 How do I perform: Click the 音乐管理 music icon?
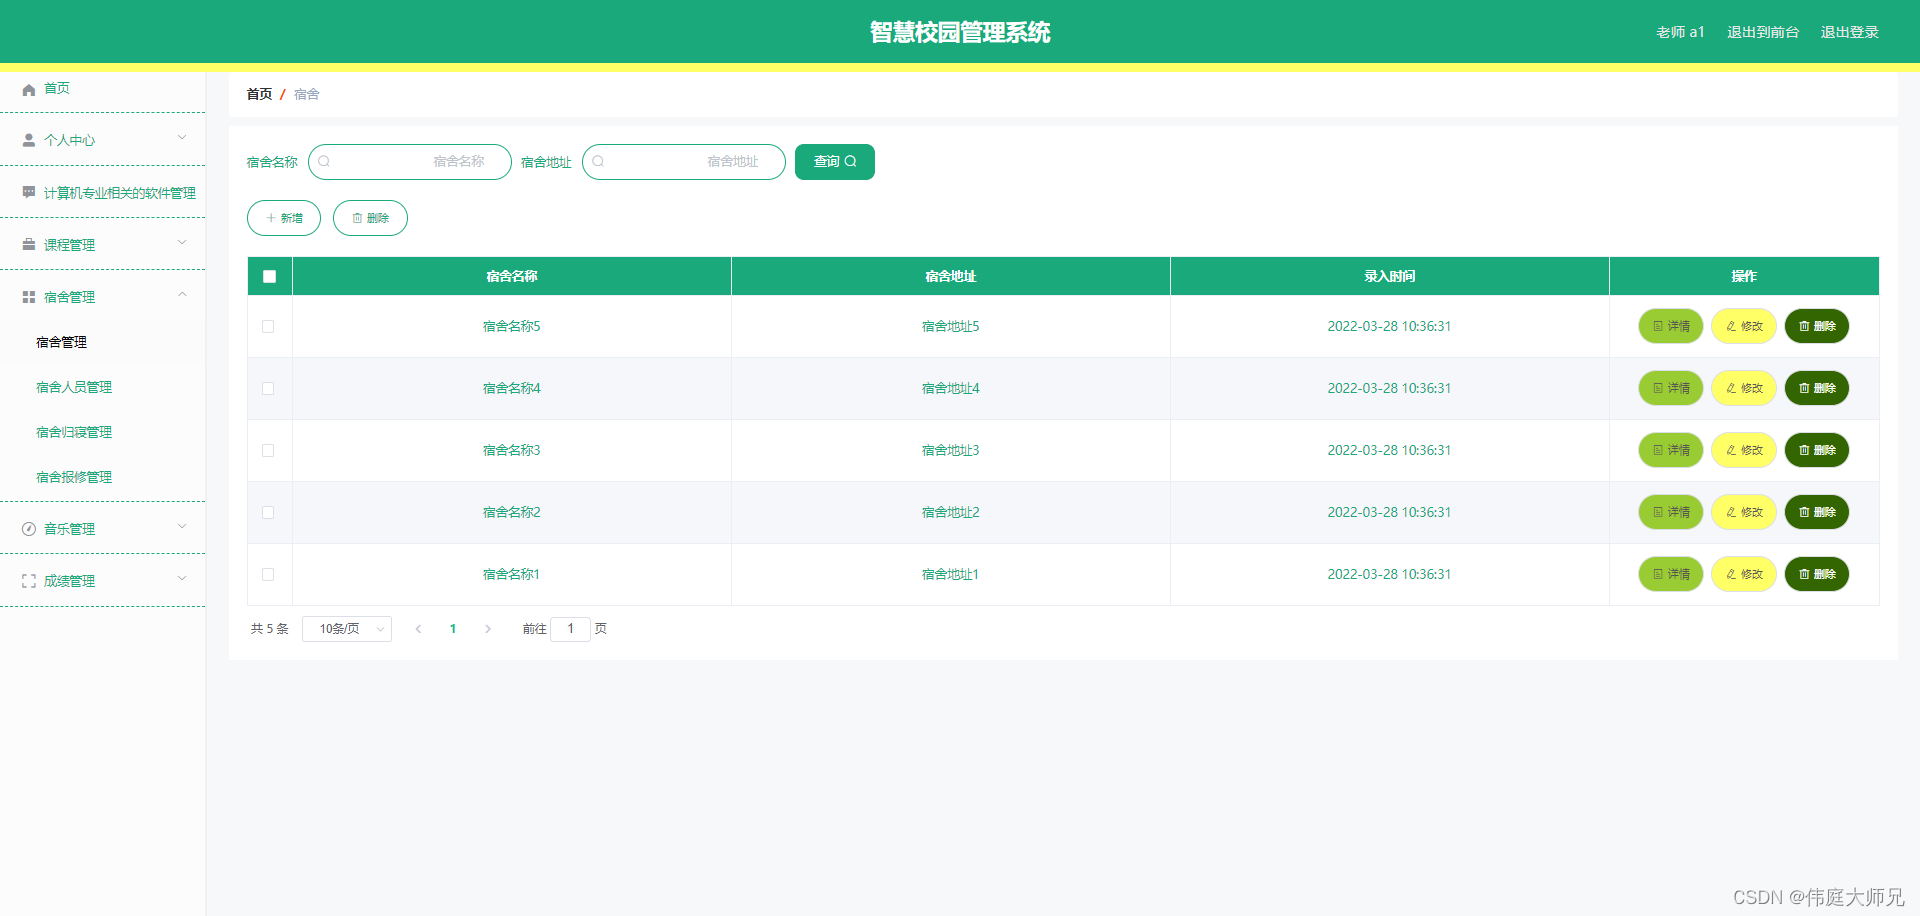pyautogui.click(x=28, y=528)
